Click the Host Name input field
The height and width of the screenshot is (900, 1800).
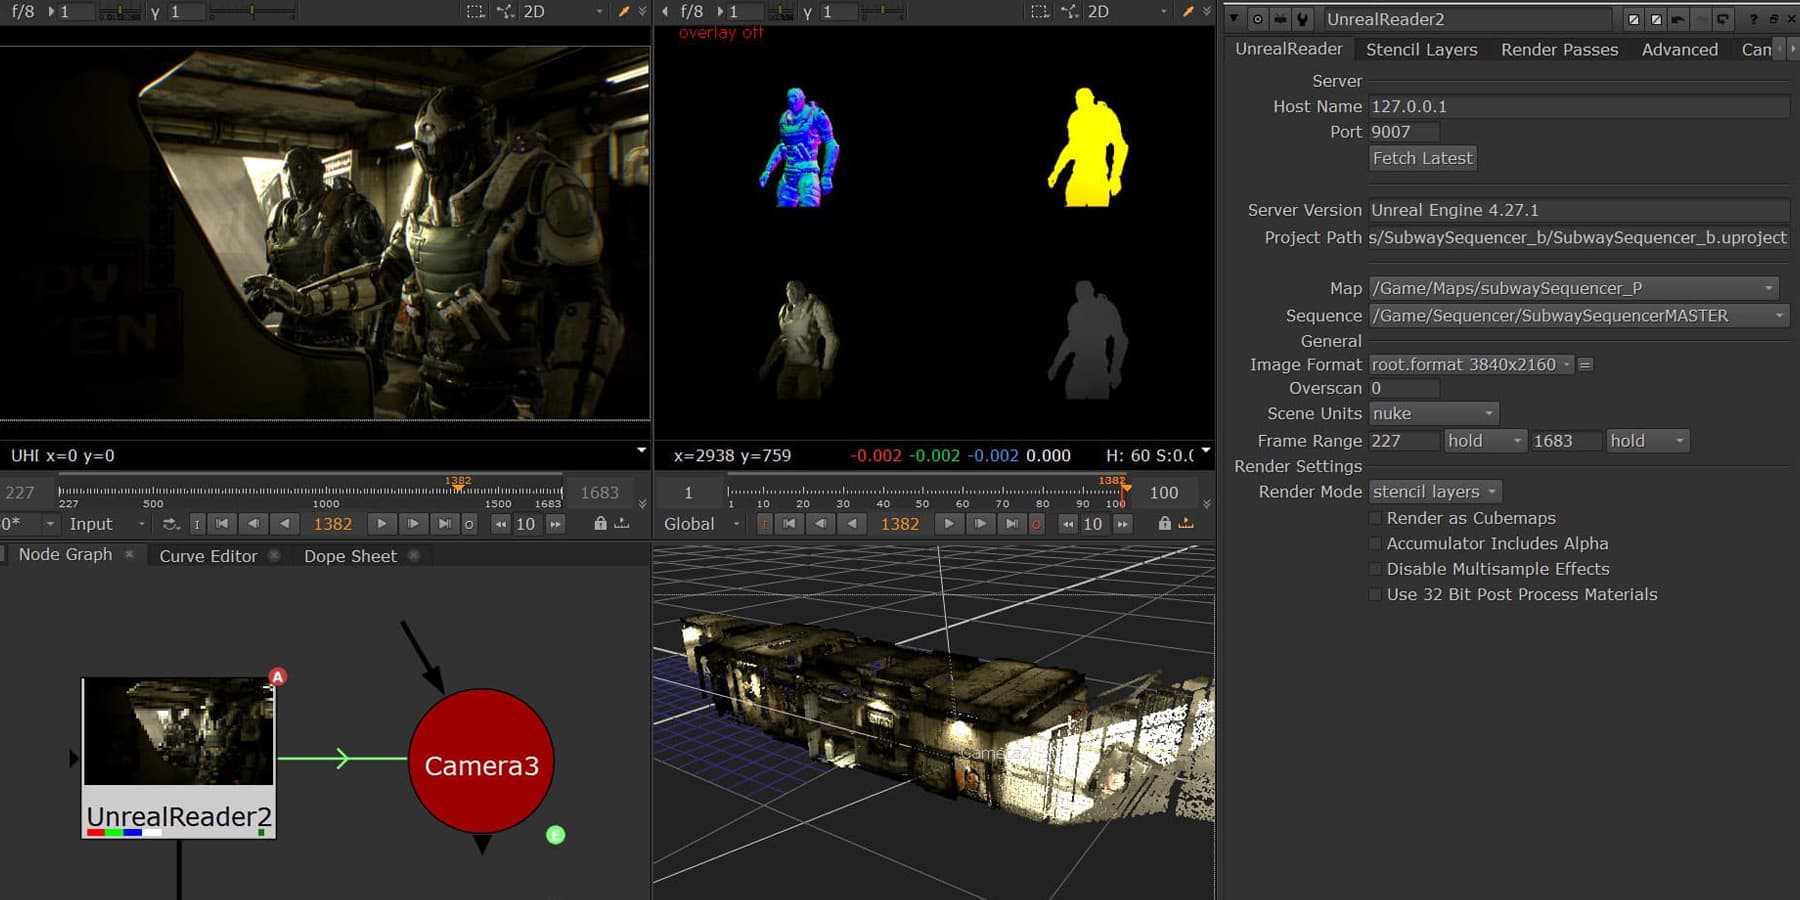pyautogui.click(x=1577, y=106)
